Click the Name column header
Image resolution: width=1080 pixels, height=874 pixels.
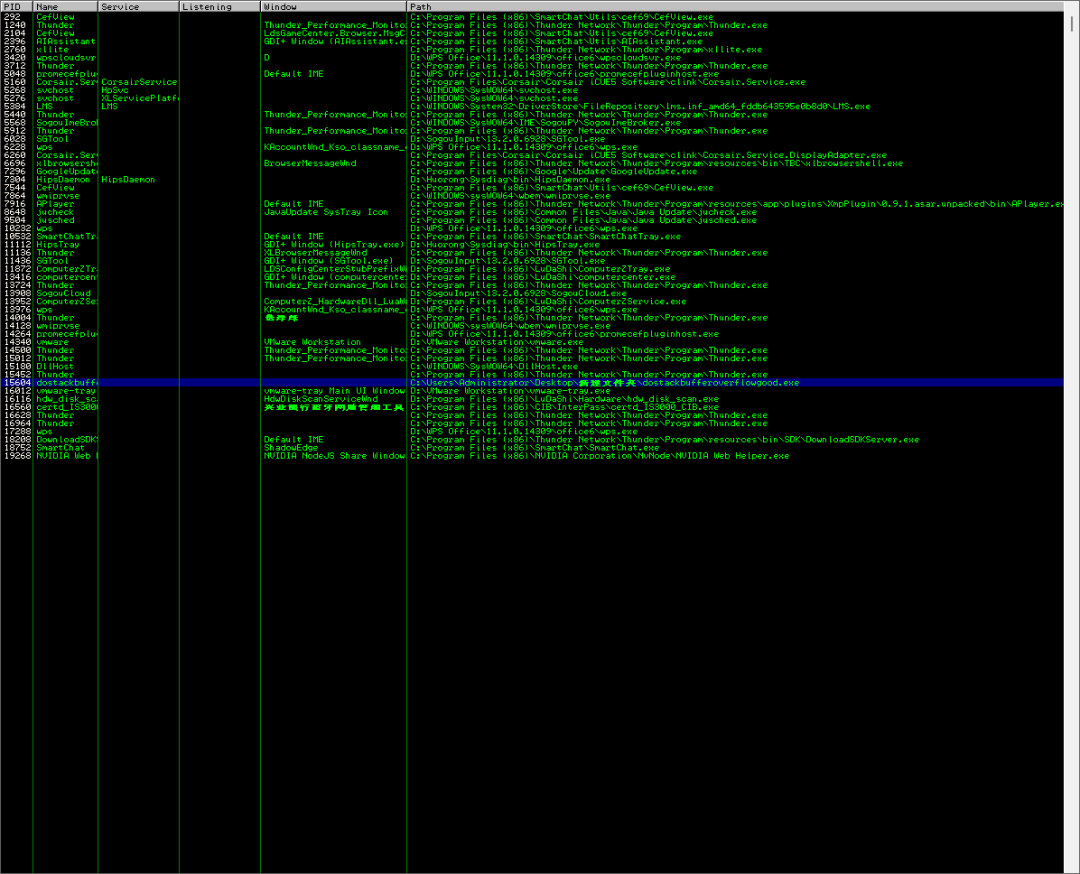tap(65, 6)
